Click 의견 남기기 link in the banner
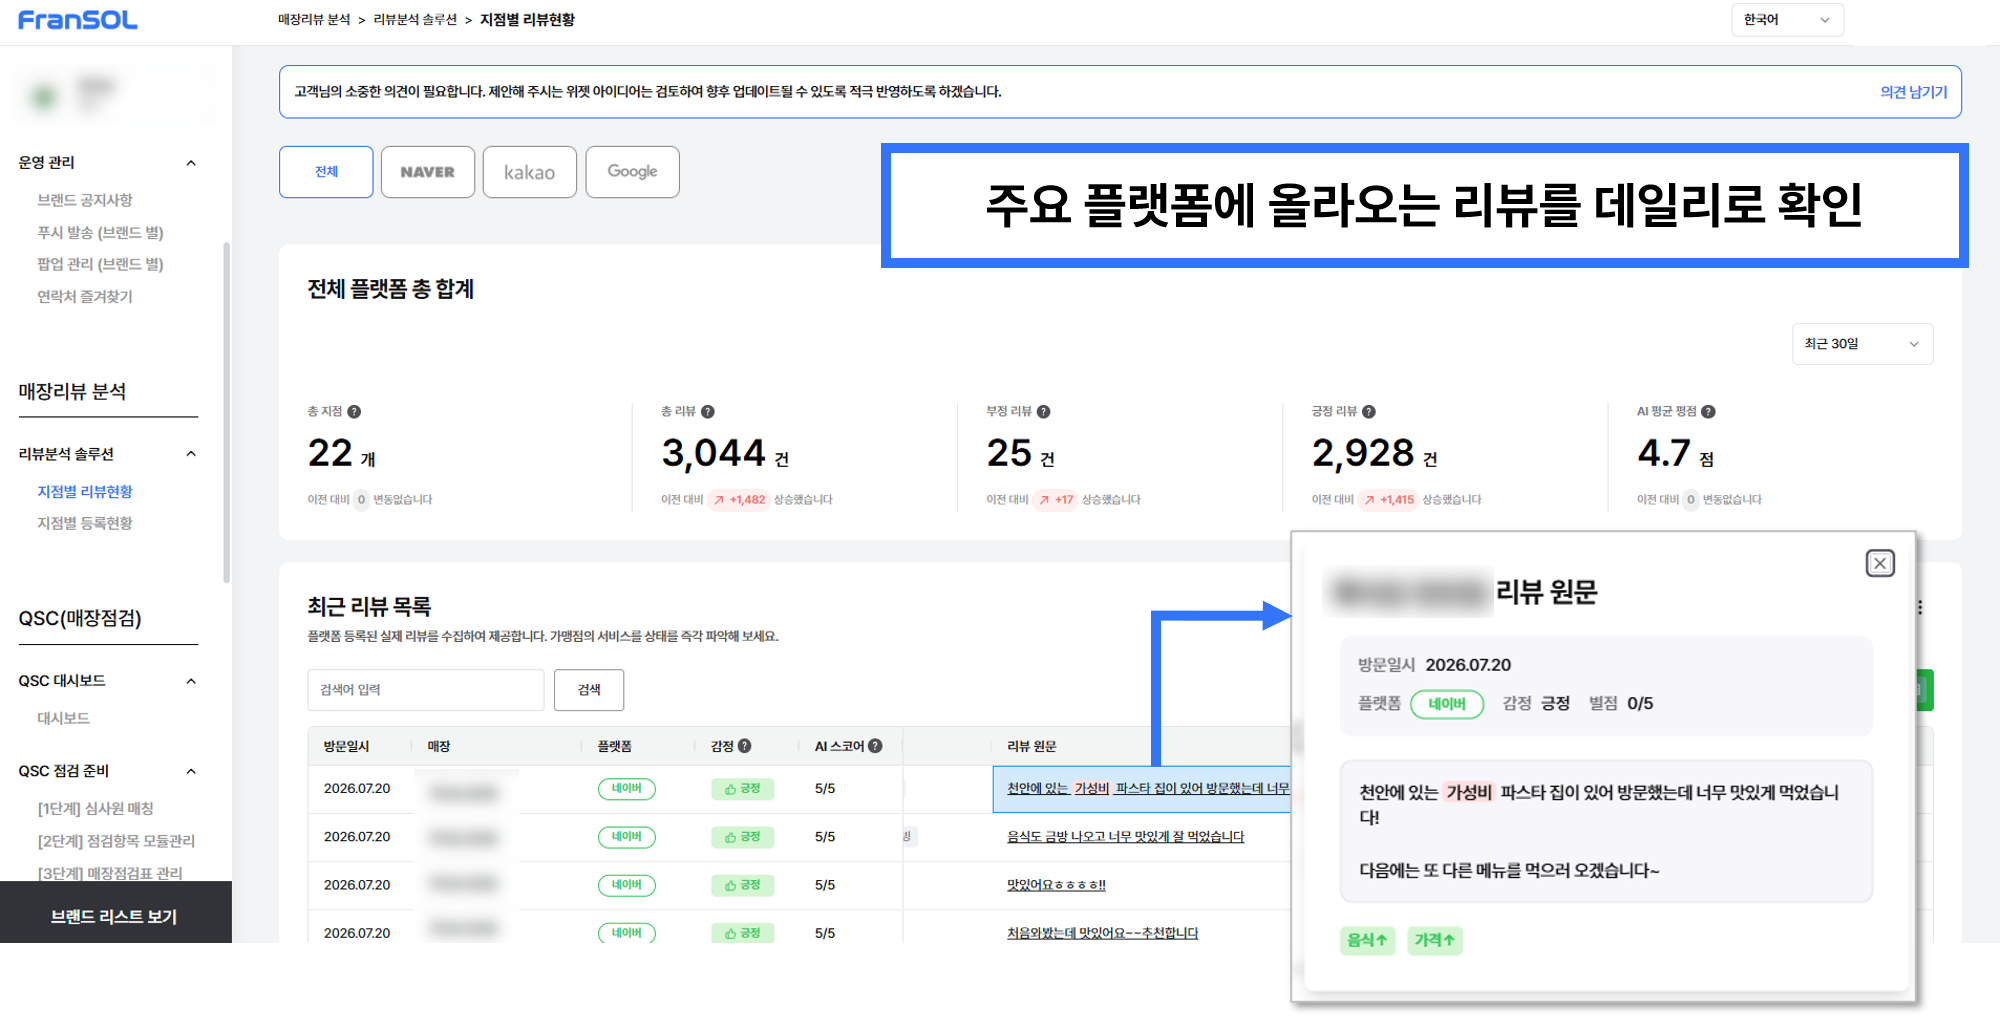 1913,92
